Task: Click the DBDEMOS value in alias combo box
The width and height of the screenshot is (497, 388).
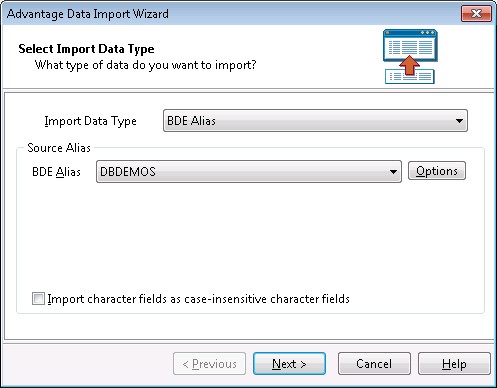Action: click(128, 172)
